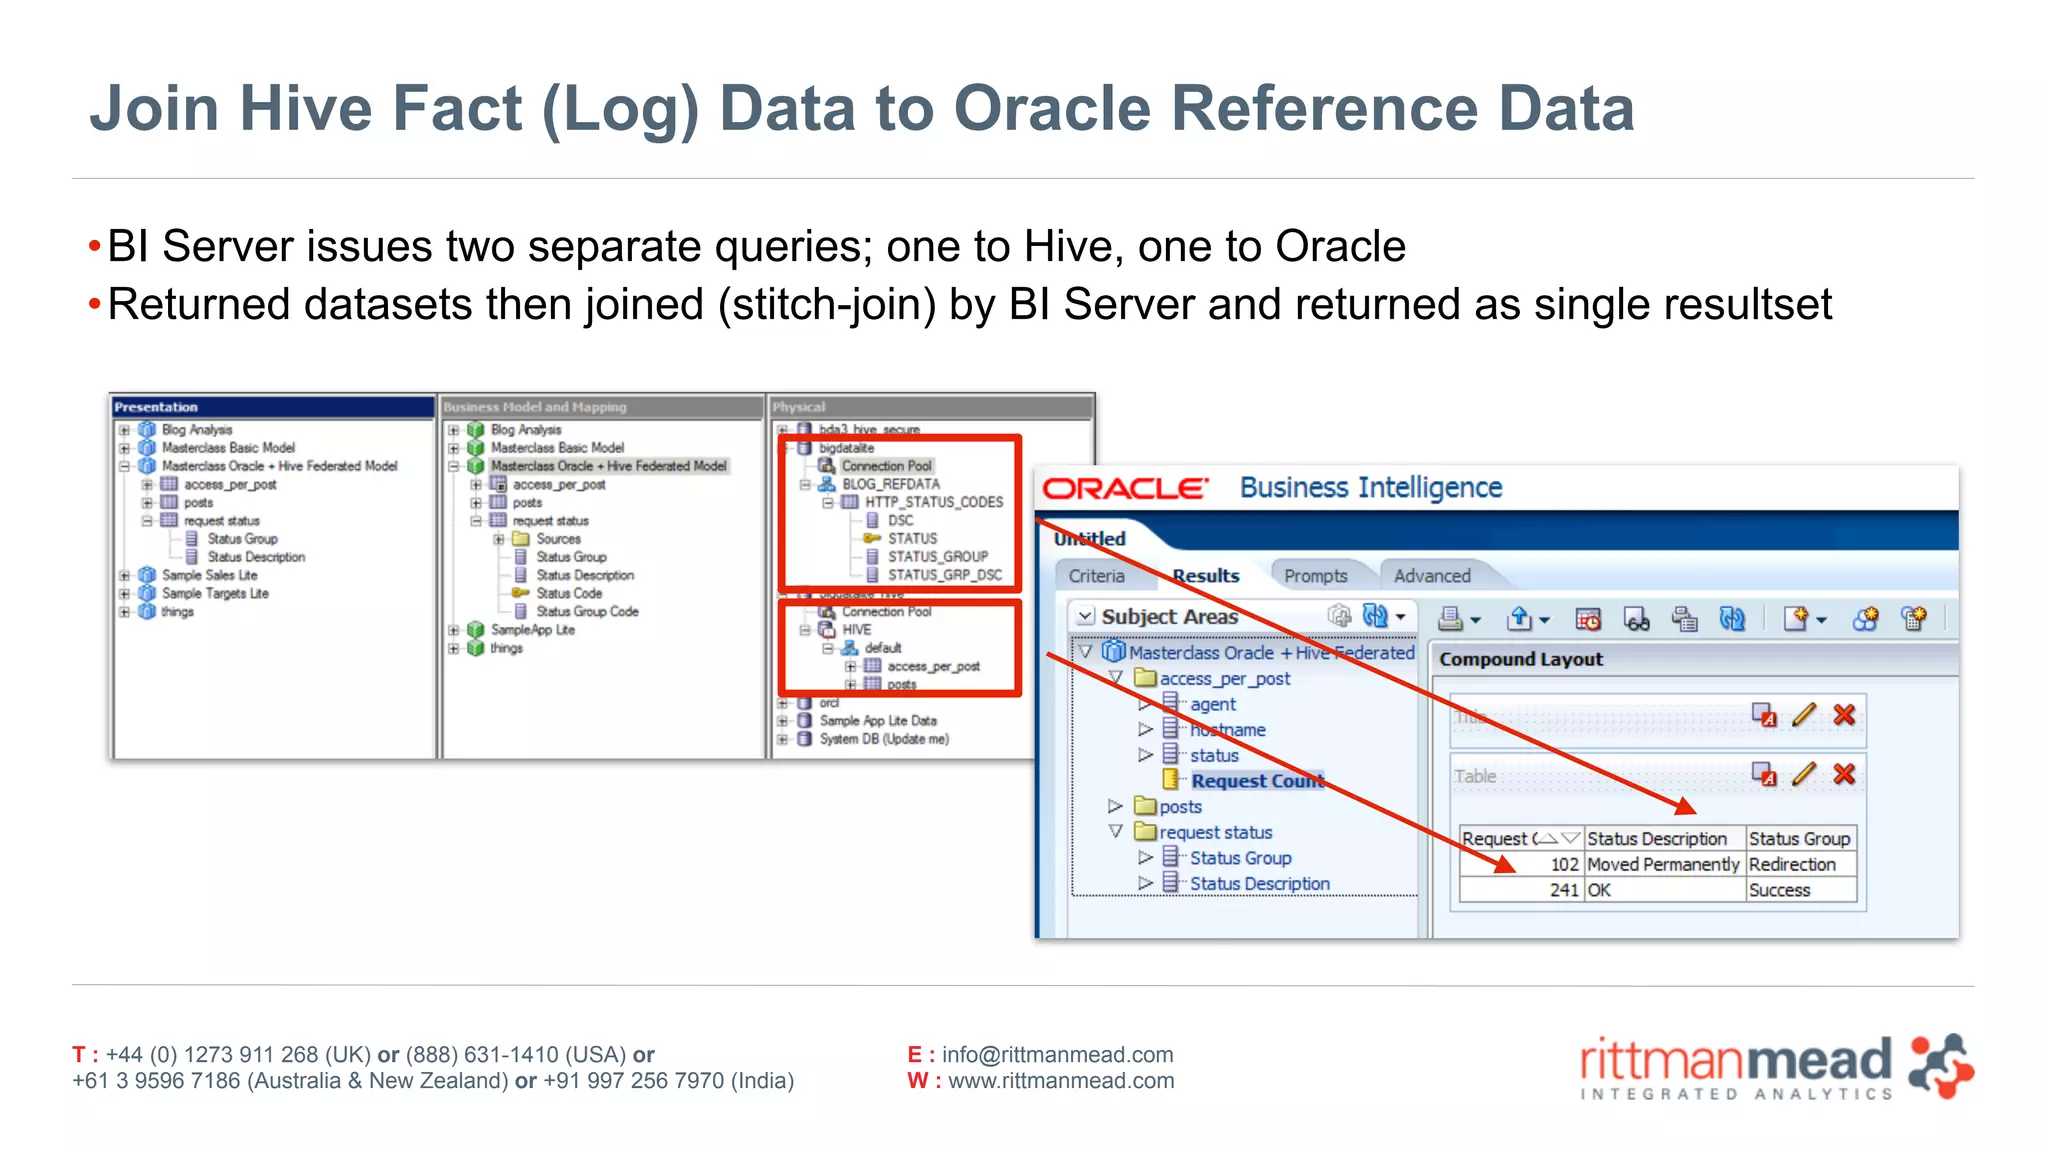Image resolution: width=2048 pixels, height=1152 pixels.
Task: Click the format container icon on the Title view
Action: 1764,715
